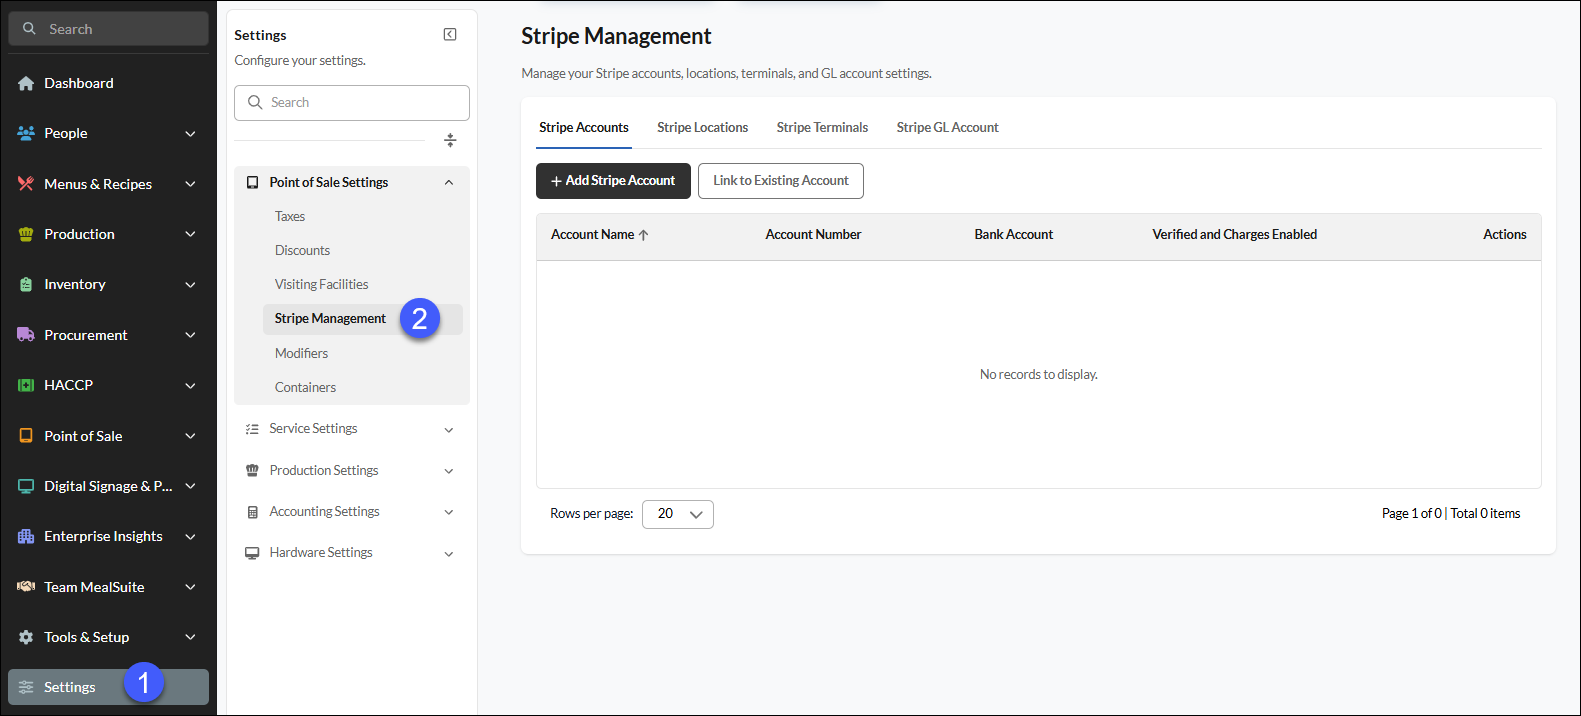Sort by Account Name arrow icon
The image size is (1581, 716).
coord(644,235)
